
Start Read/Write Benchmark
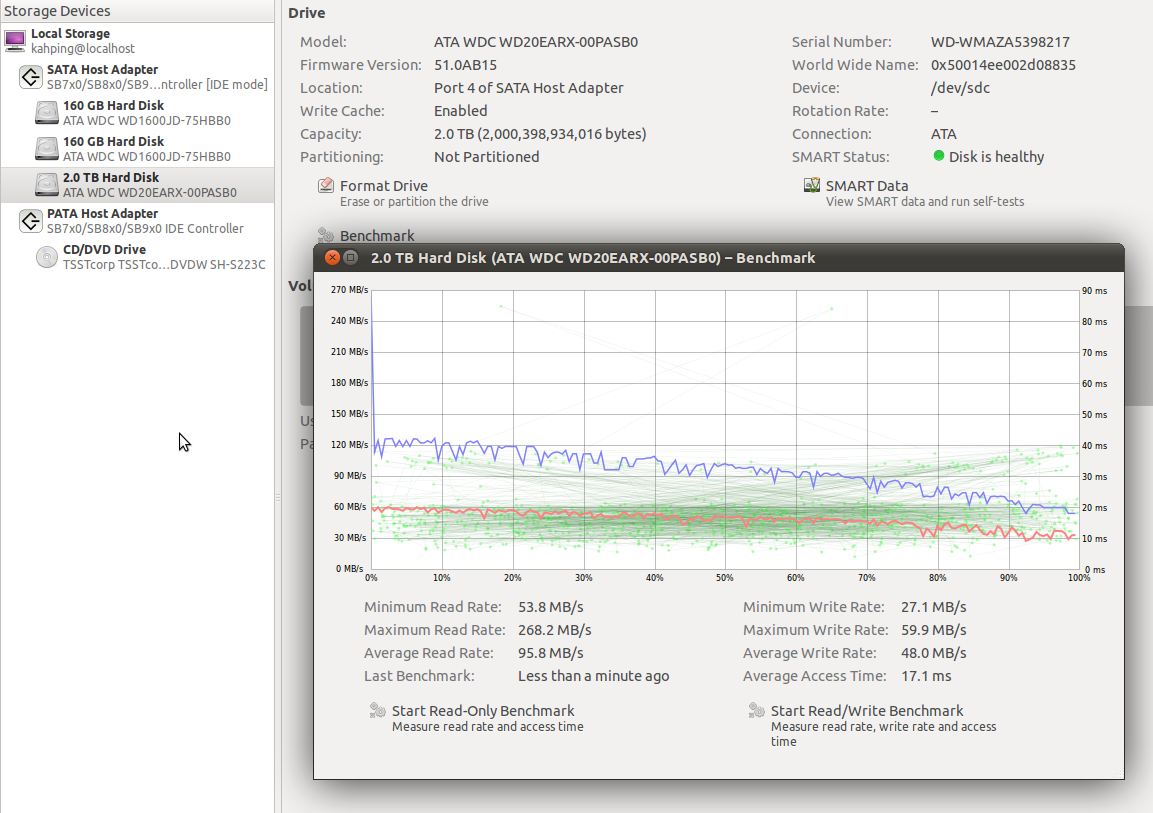[873, 725]
